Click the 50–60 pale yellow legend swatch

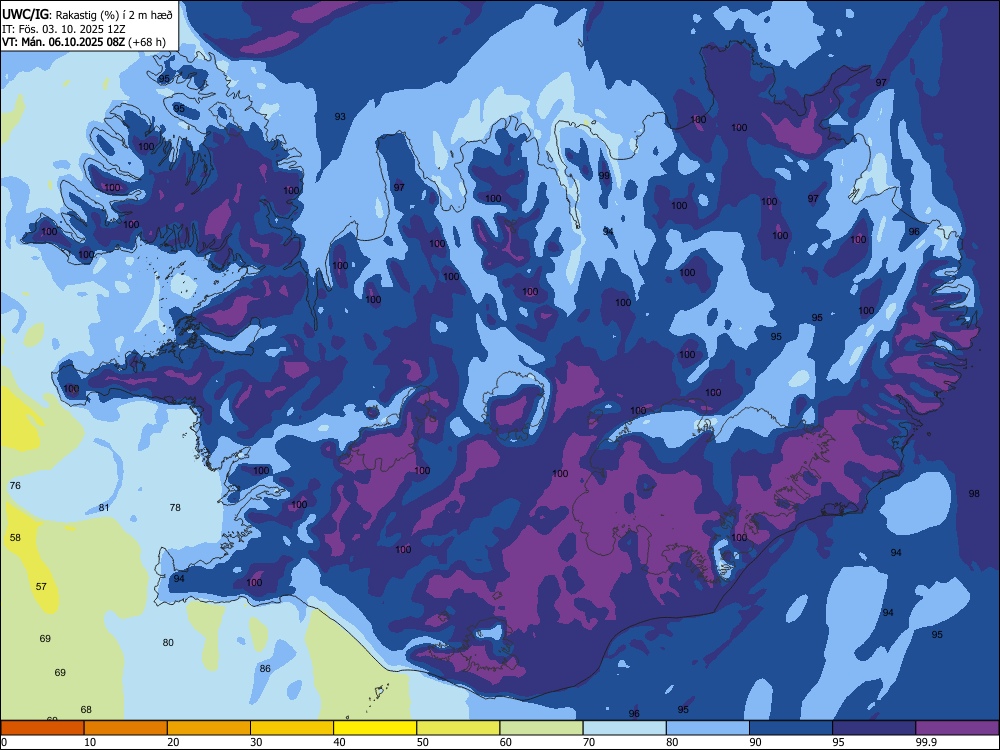coord(458,728)
